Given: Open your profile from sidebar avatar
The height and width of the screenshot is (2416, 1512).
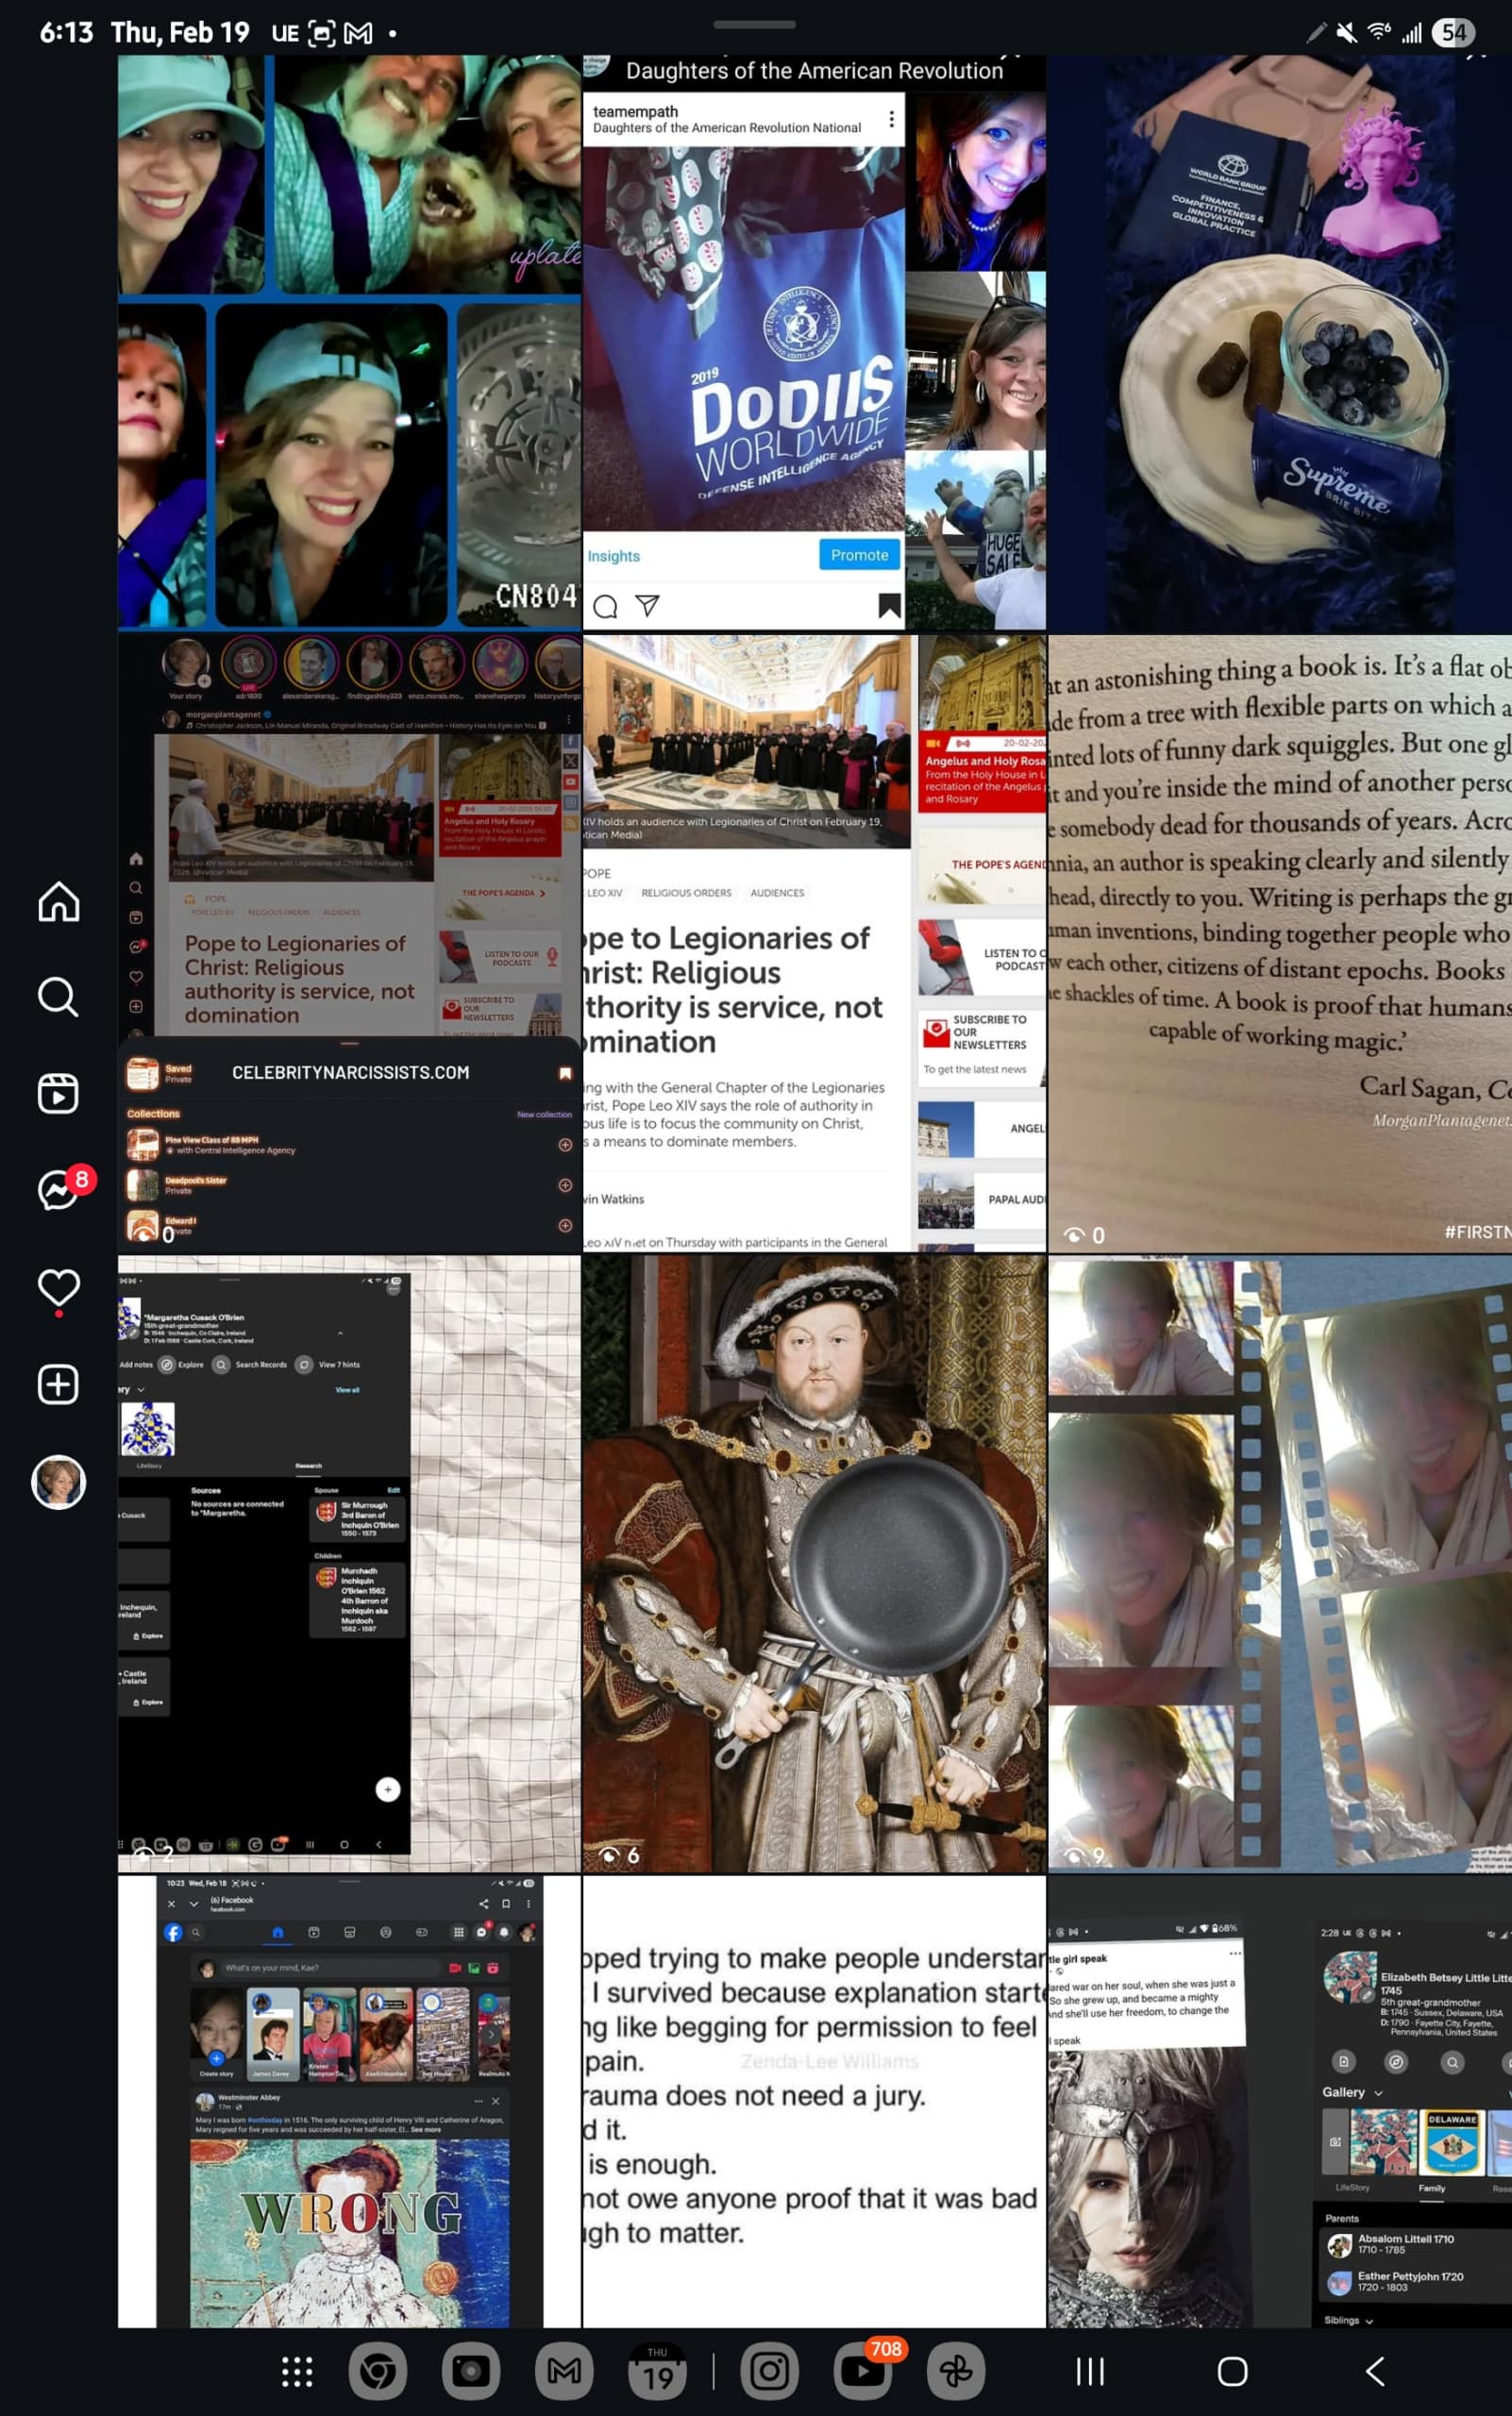Looking at the screenshot, I should click(58, 1481).
